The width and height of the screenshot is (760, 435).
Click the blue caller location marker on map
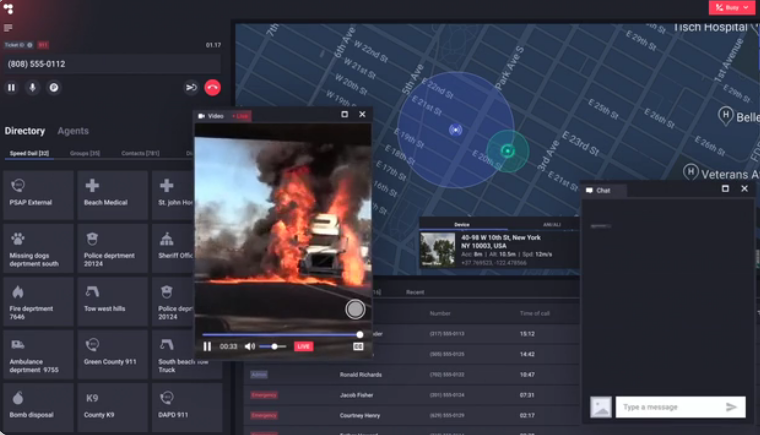pyautogui.click(x=455, y=129)
